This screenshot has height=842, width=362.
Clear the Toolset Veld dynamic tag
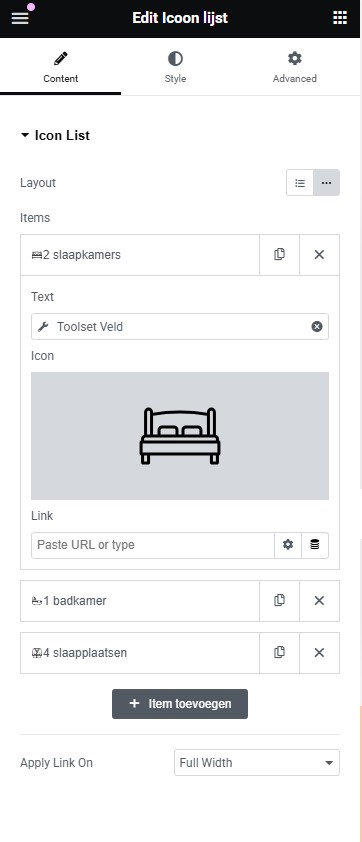tap(317, 326)
